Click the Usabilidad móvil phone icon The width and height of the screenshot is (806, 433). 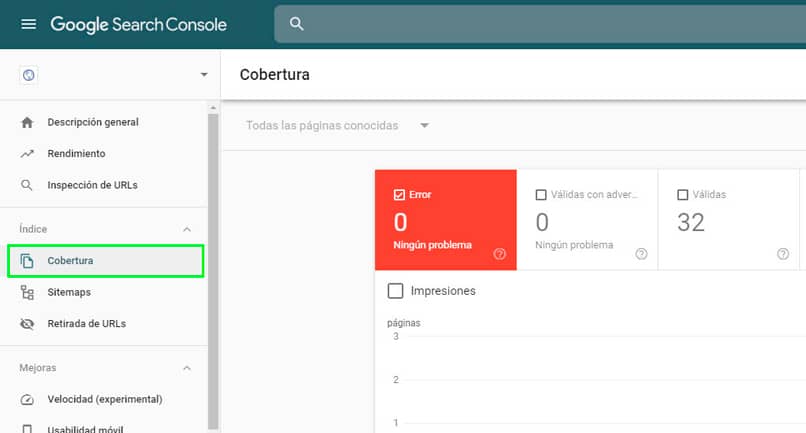tap(27, 429)
